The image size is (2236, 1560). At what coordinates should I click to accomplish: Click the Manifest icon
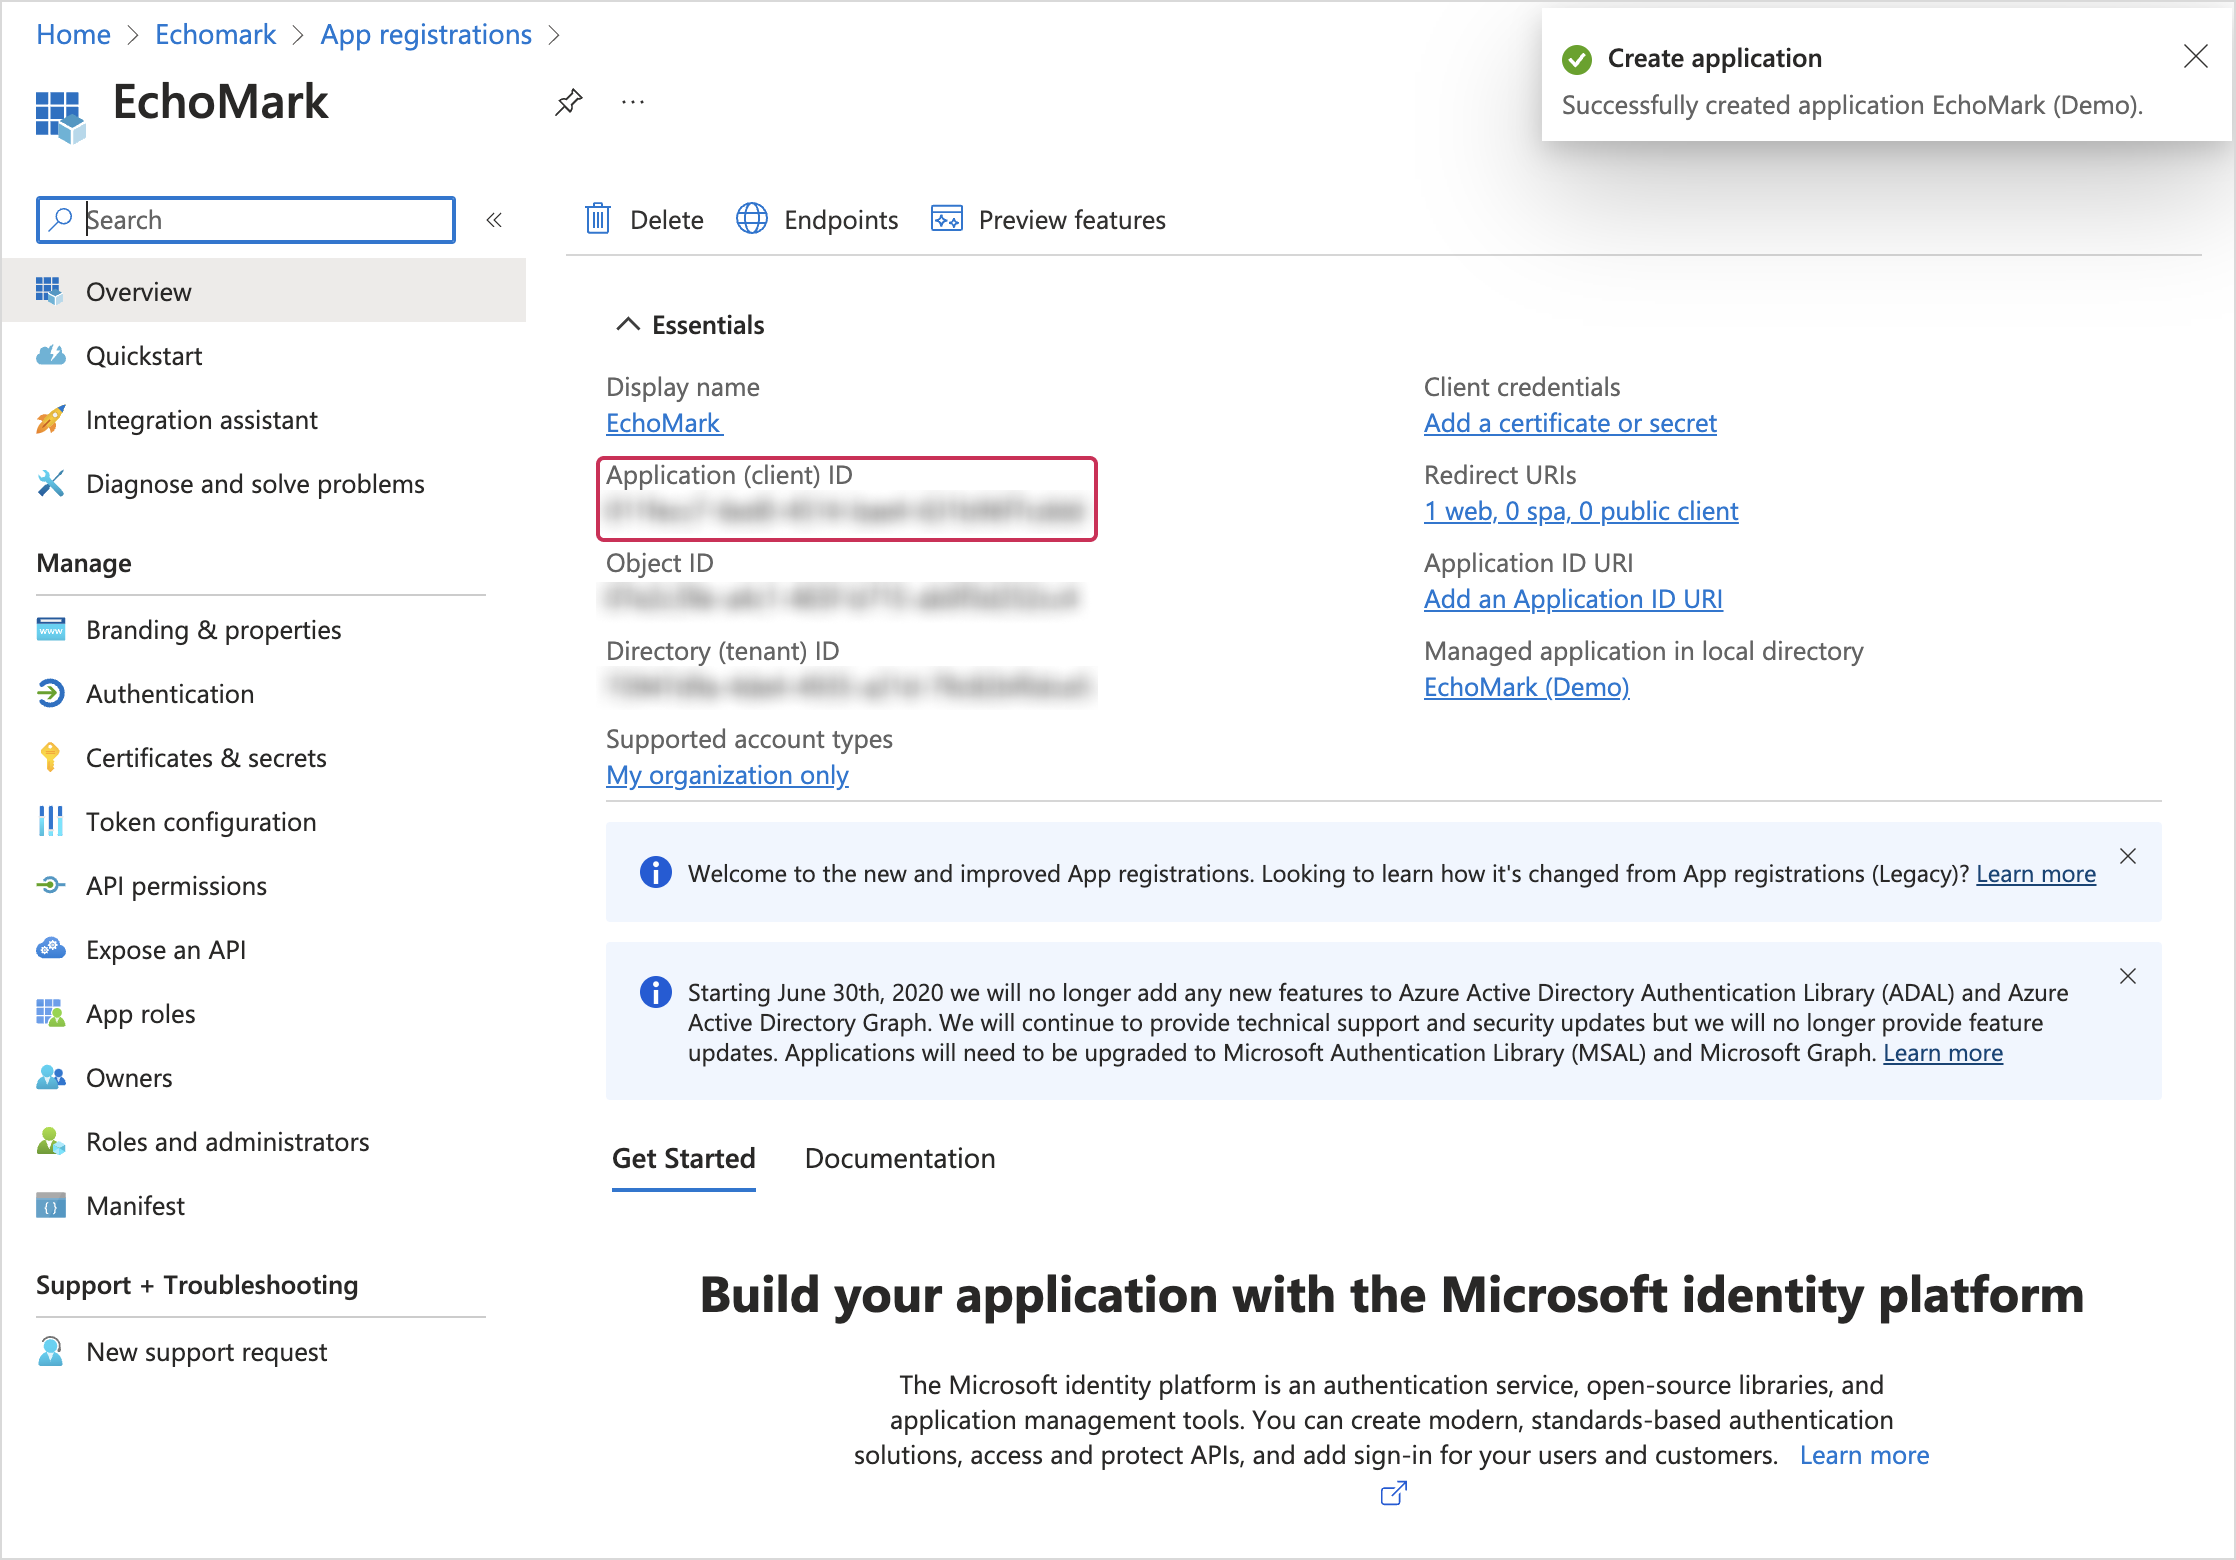tap(50, 1205)
